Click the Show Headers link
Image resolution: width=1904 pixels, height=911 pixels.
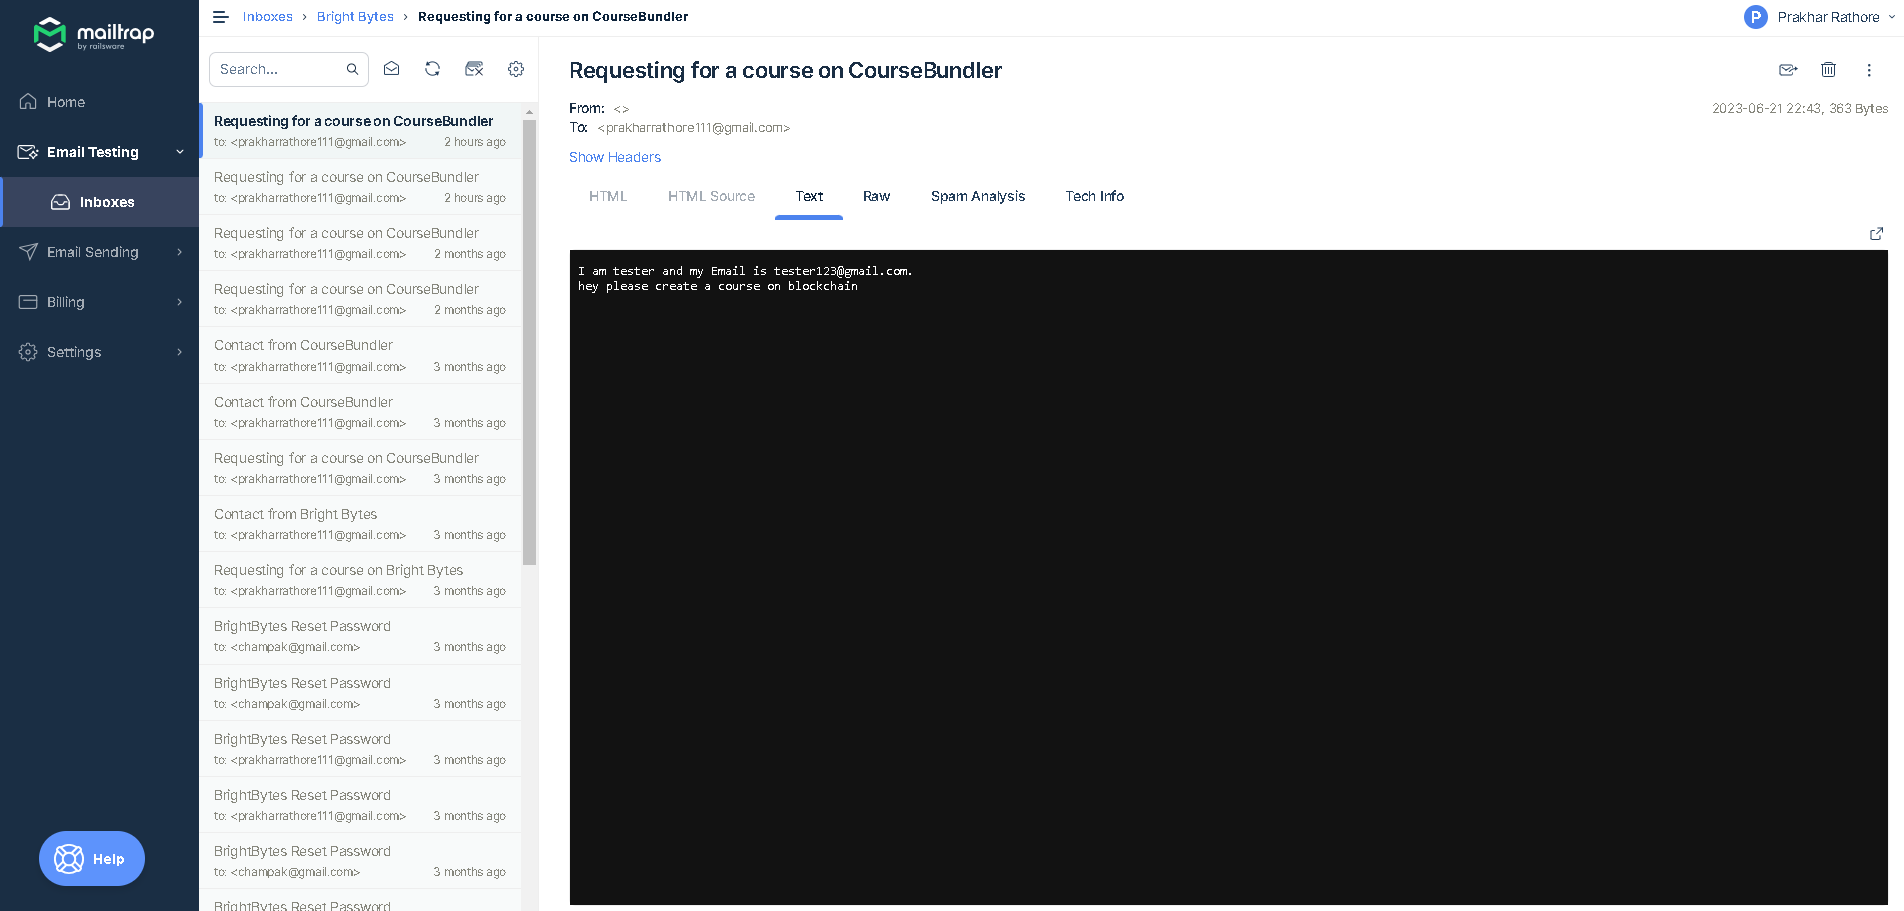tap(614, 157)
